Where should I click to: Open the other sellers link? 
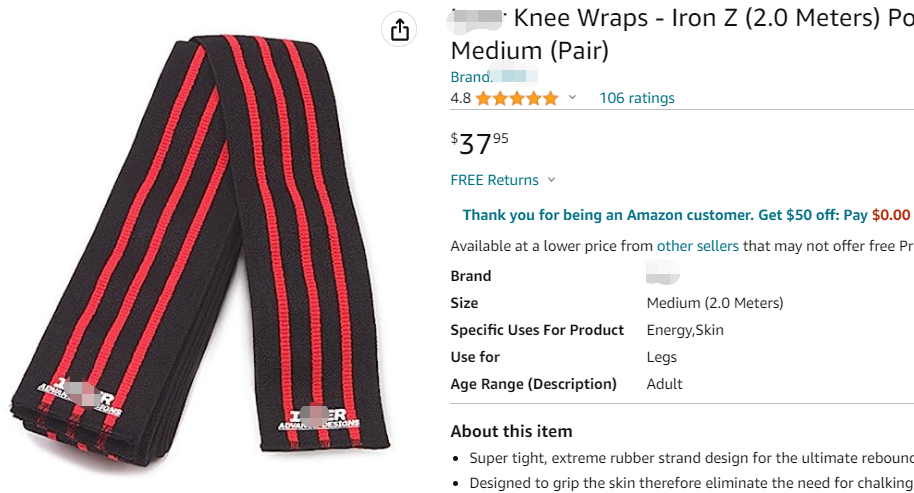click(697, 246)
